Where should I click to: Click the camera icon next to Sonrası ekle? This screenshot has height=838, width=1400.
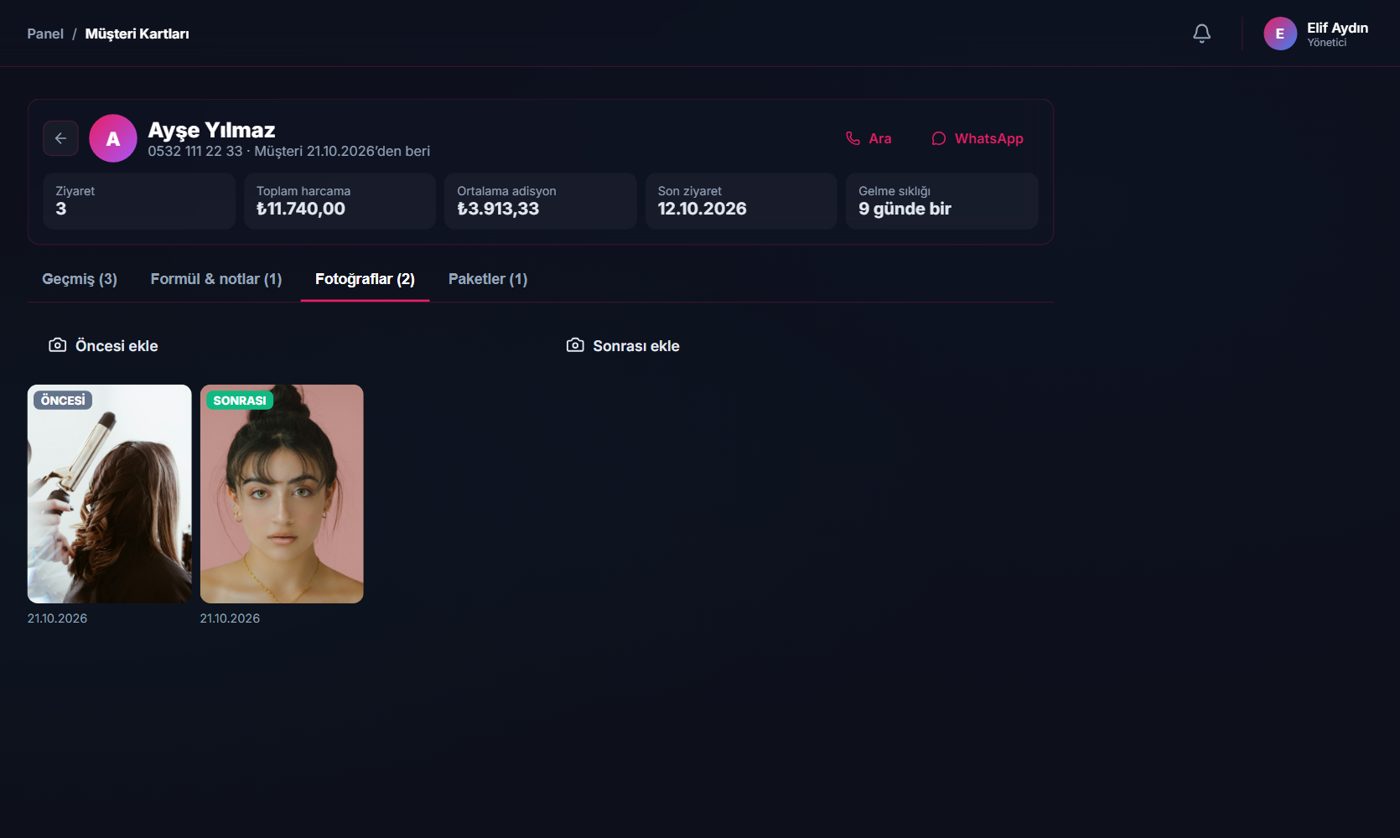575,345
